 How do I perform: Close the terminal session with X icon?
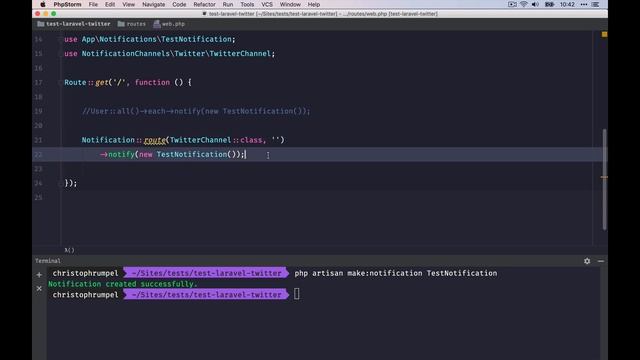coord(39,289)
